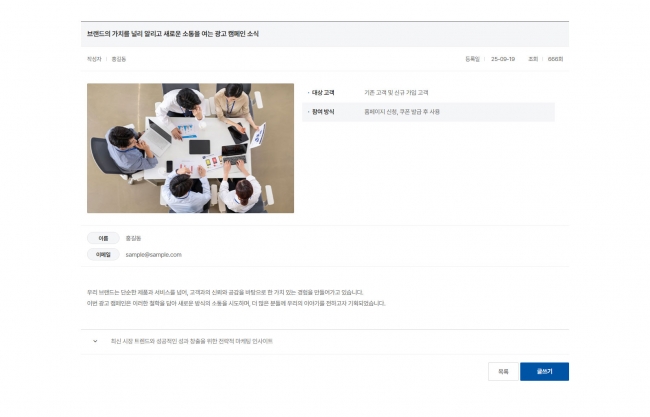Select the 이메일 label badge

103,255
